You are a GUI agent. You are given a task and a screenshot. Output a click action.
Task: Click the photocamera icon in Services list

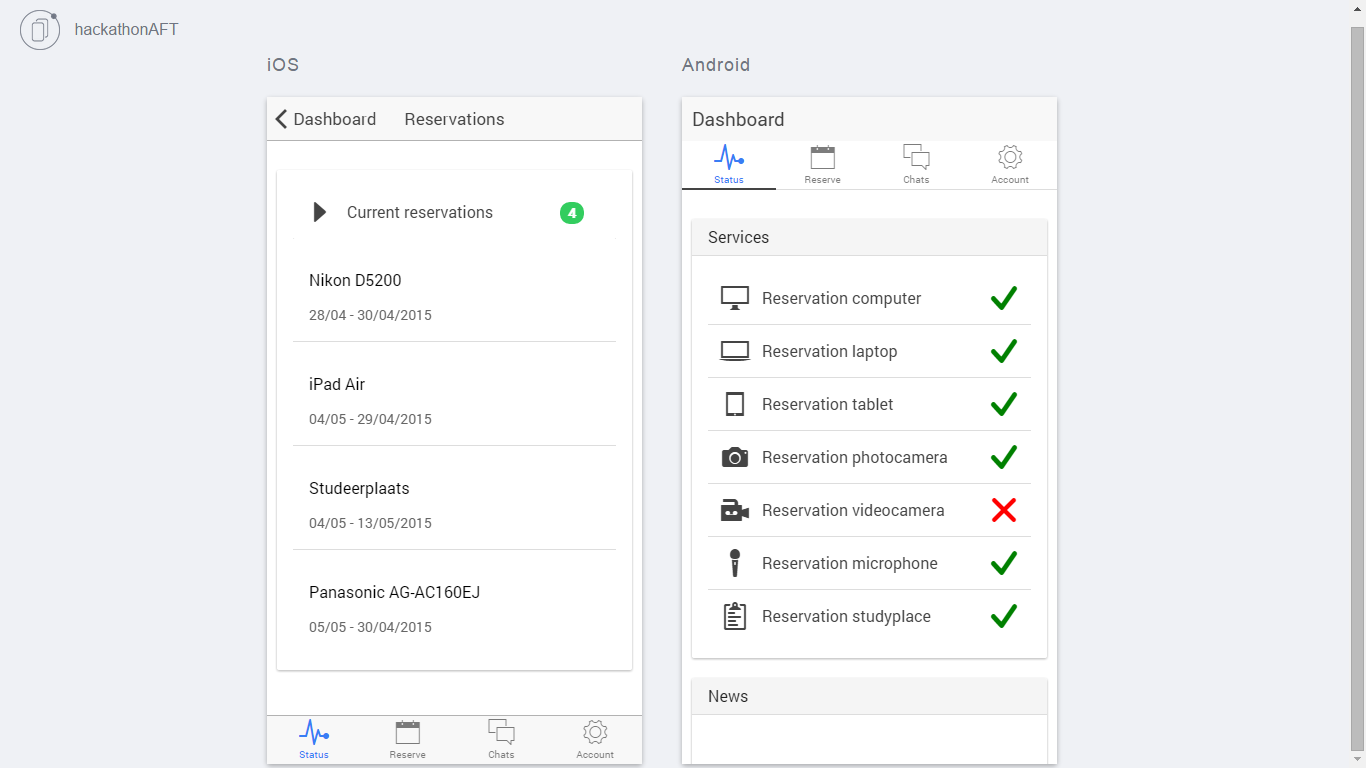[735, 457]
